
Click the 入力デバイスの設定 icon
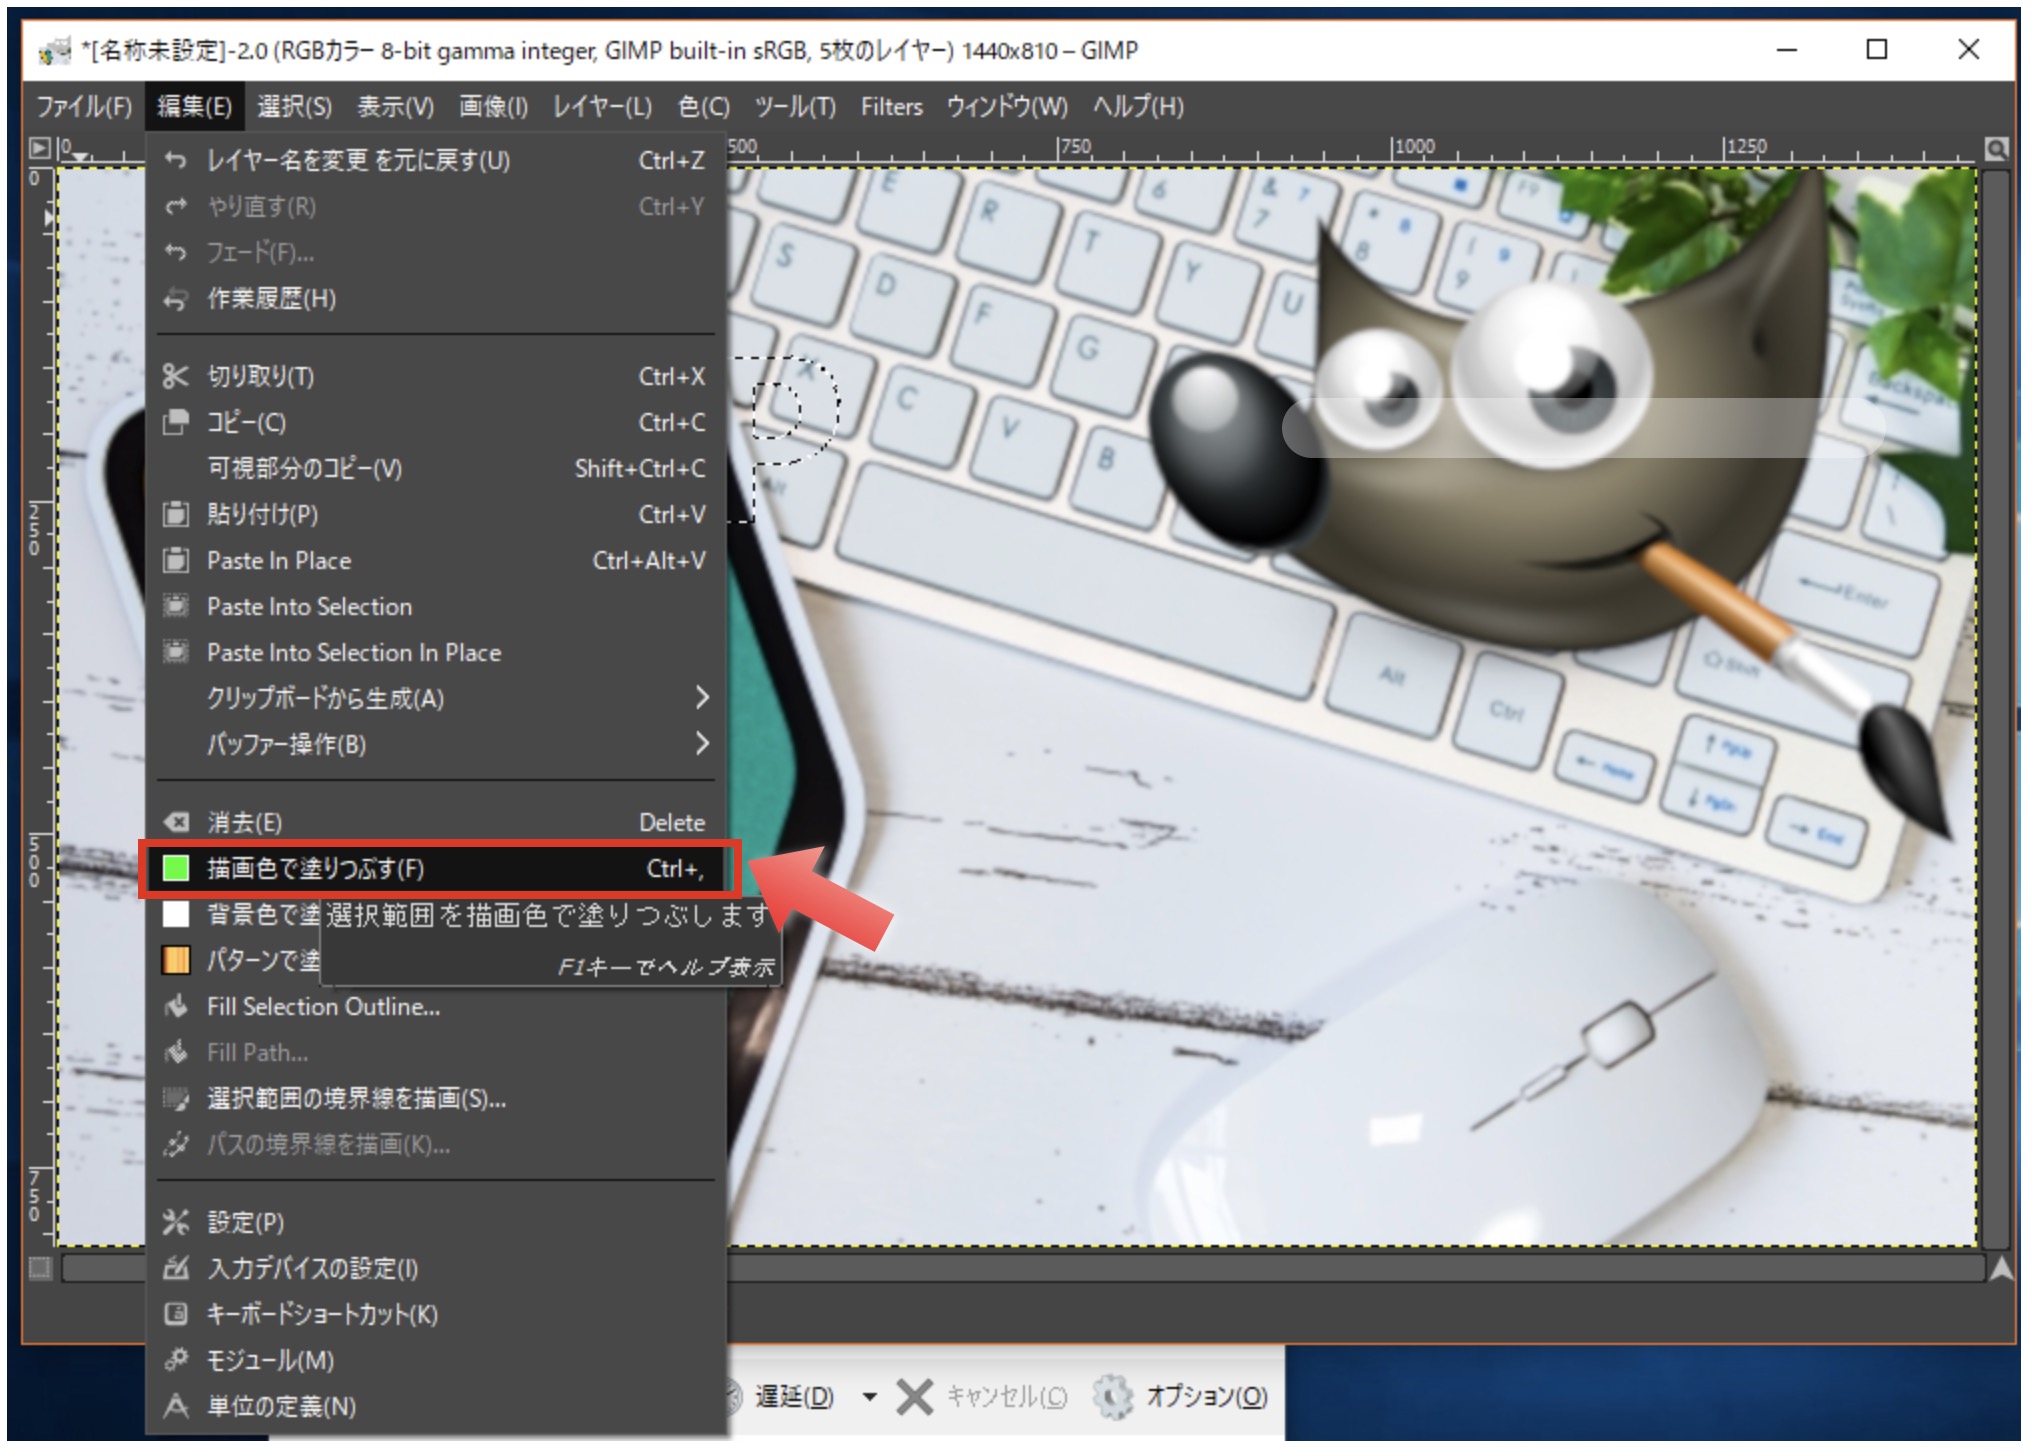(176, 1268)
